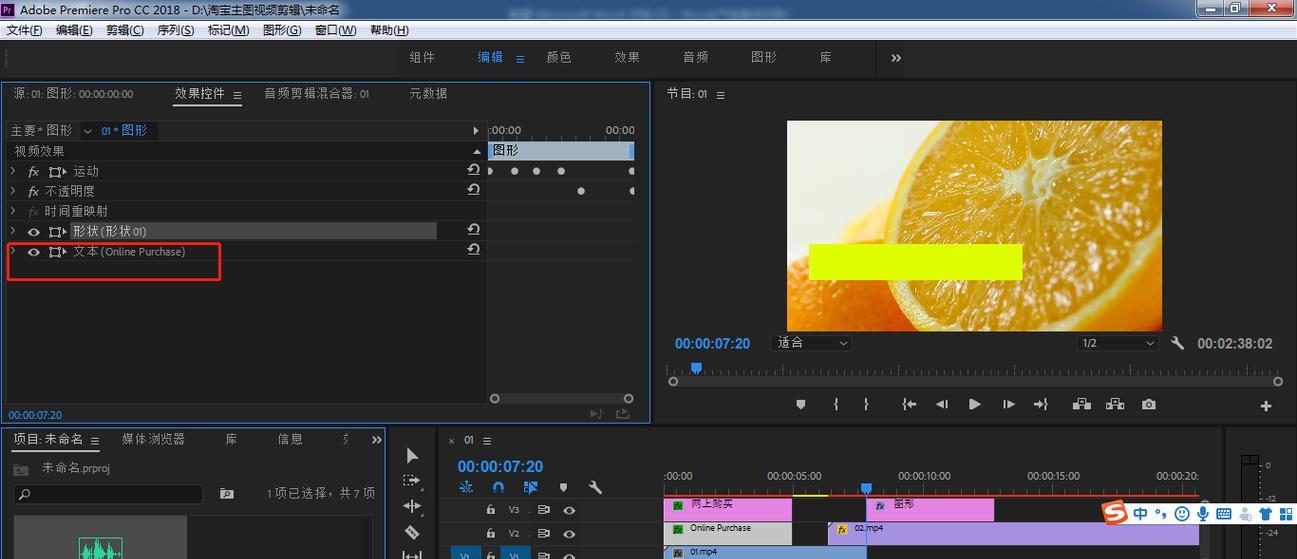Toggle lock on track V3
1297x559 pixels.
pos(490,510)
